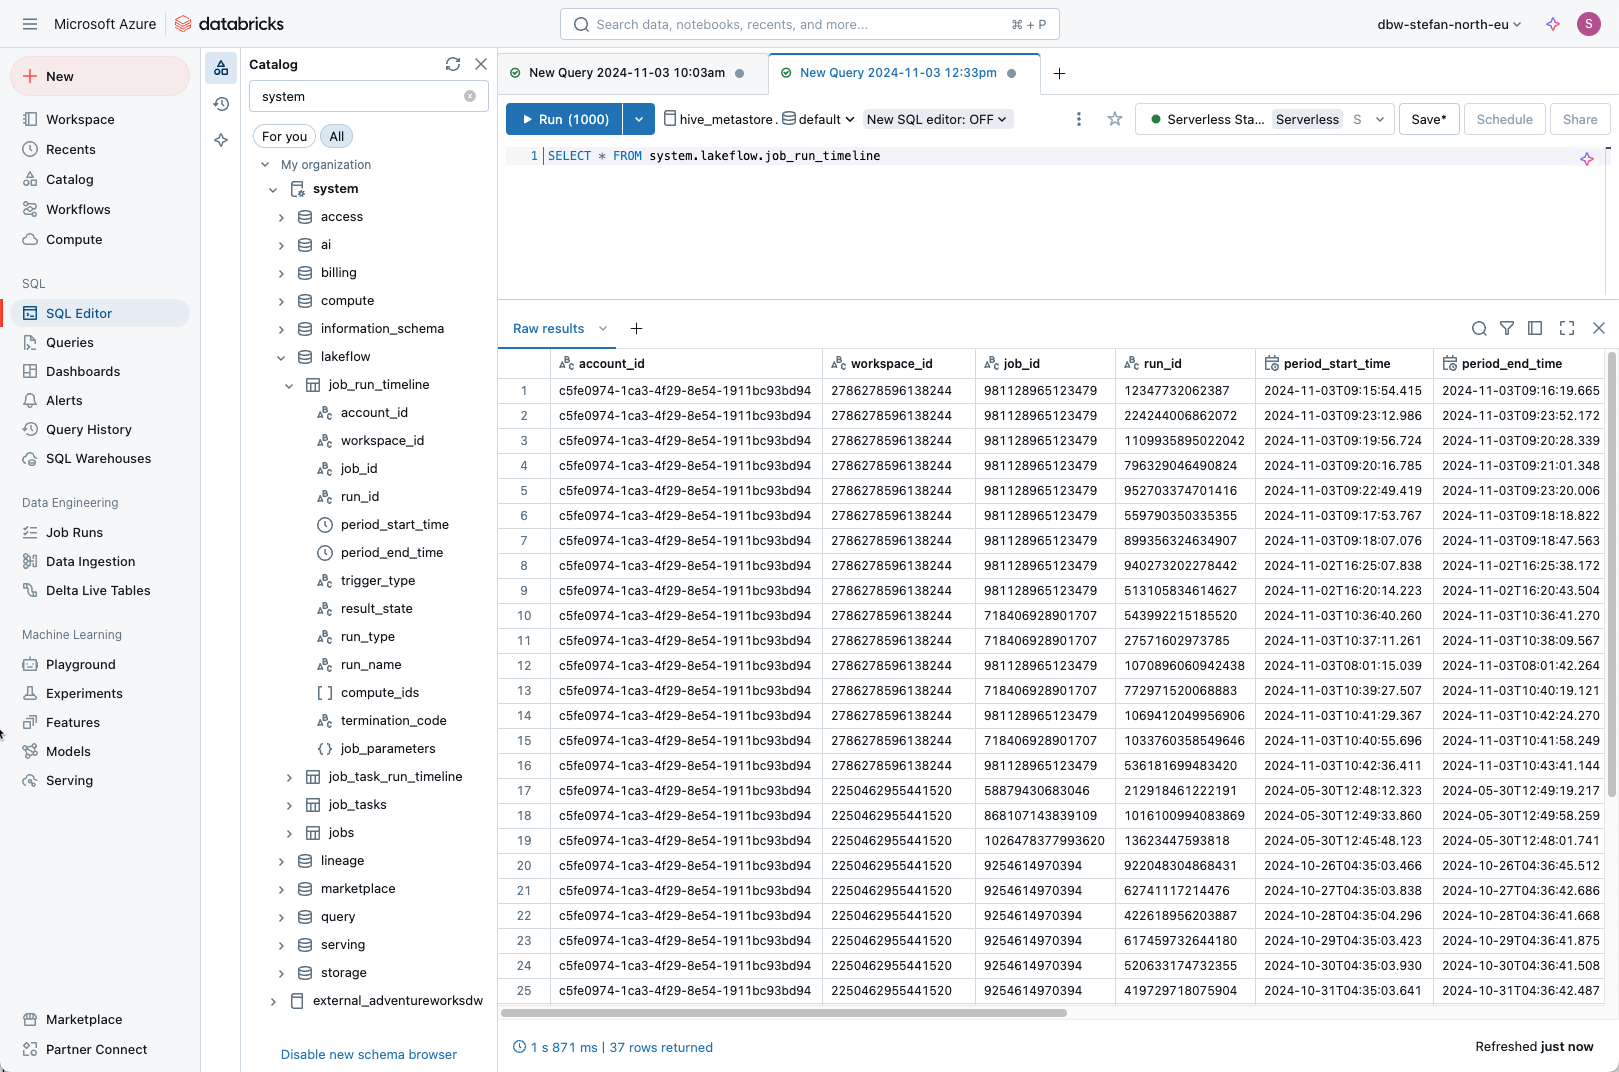Screen dimensions: 1619x1072
Task: Search within the results table
Action: 1479,328
